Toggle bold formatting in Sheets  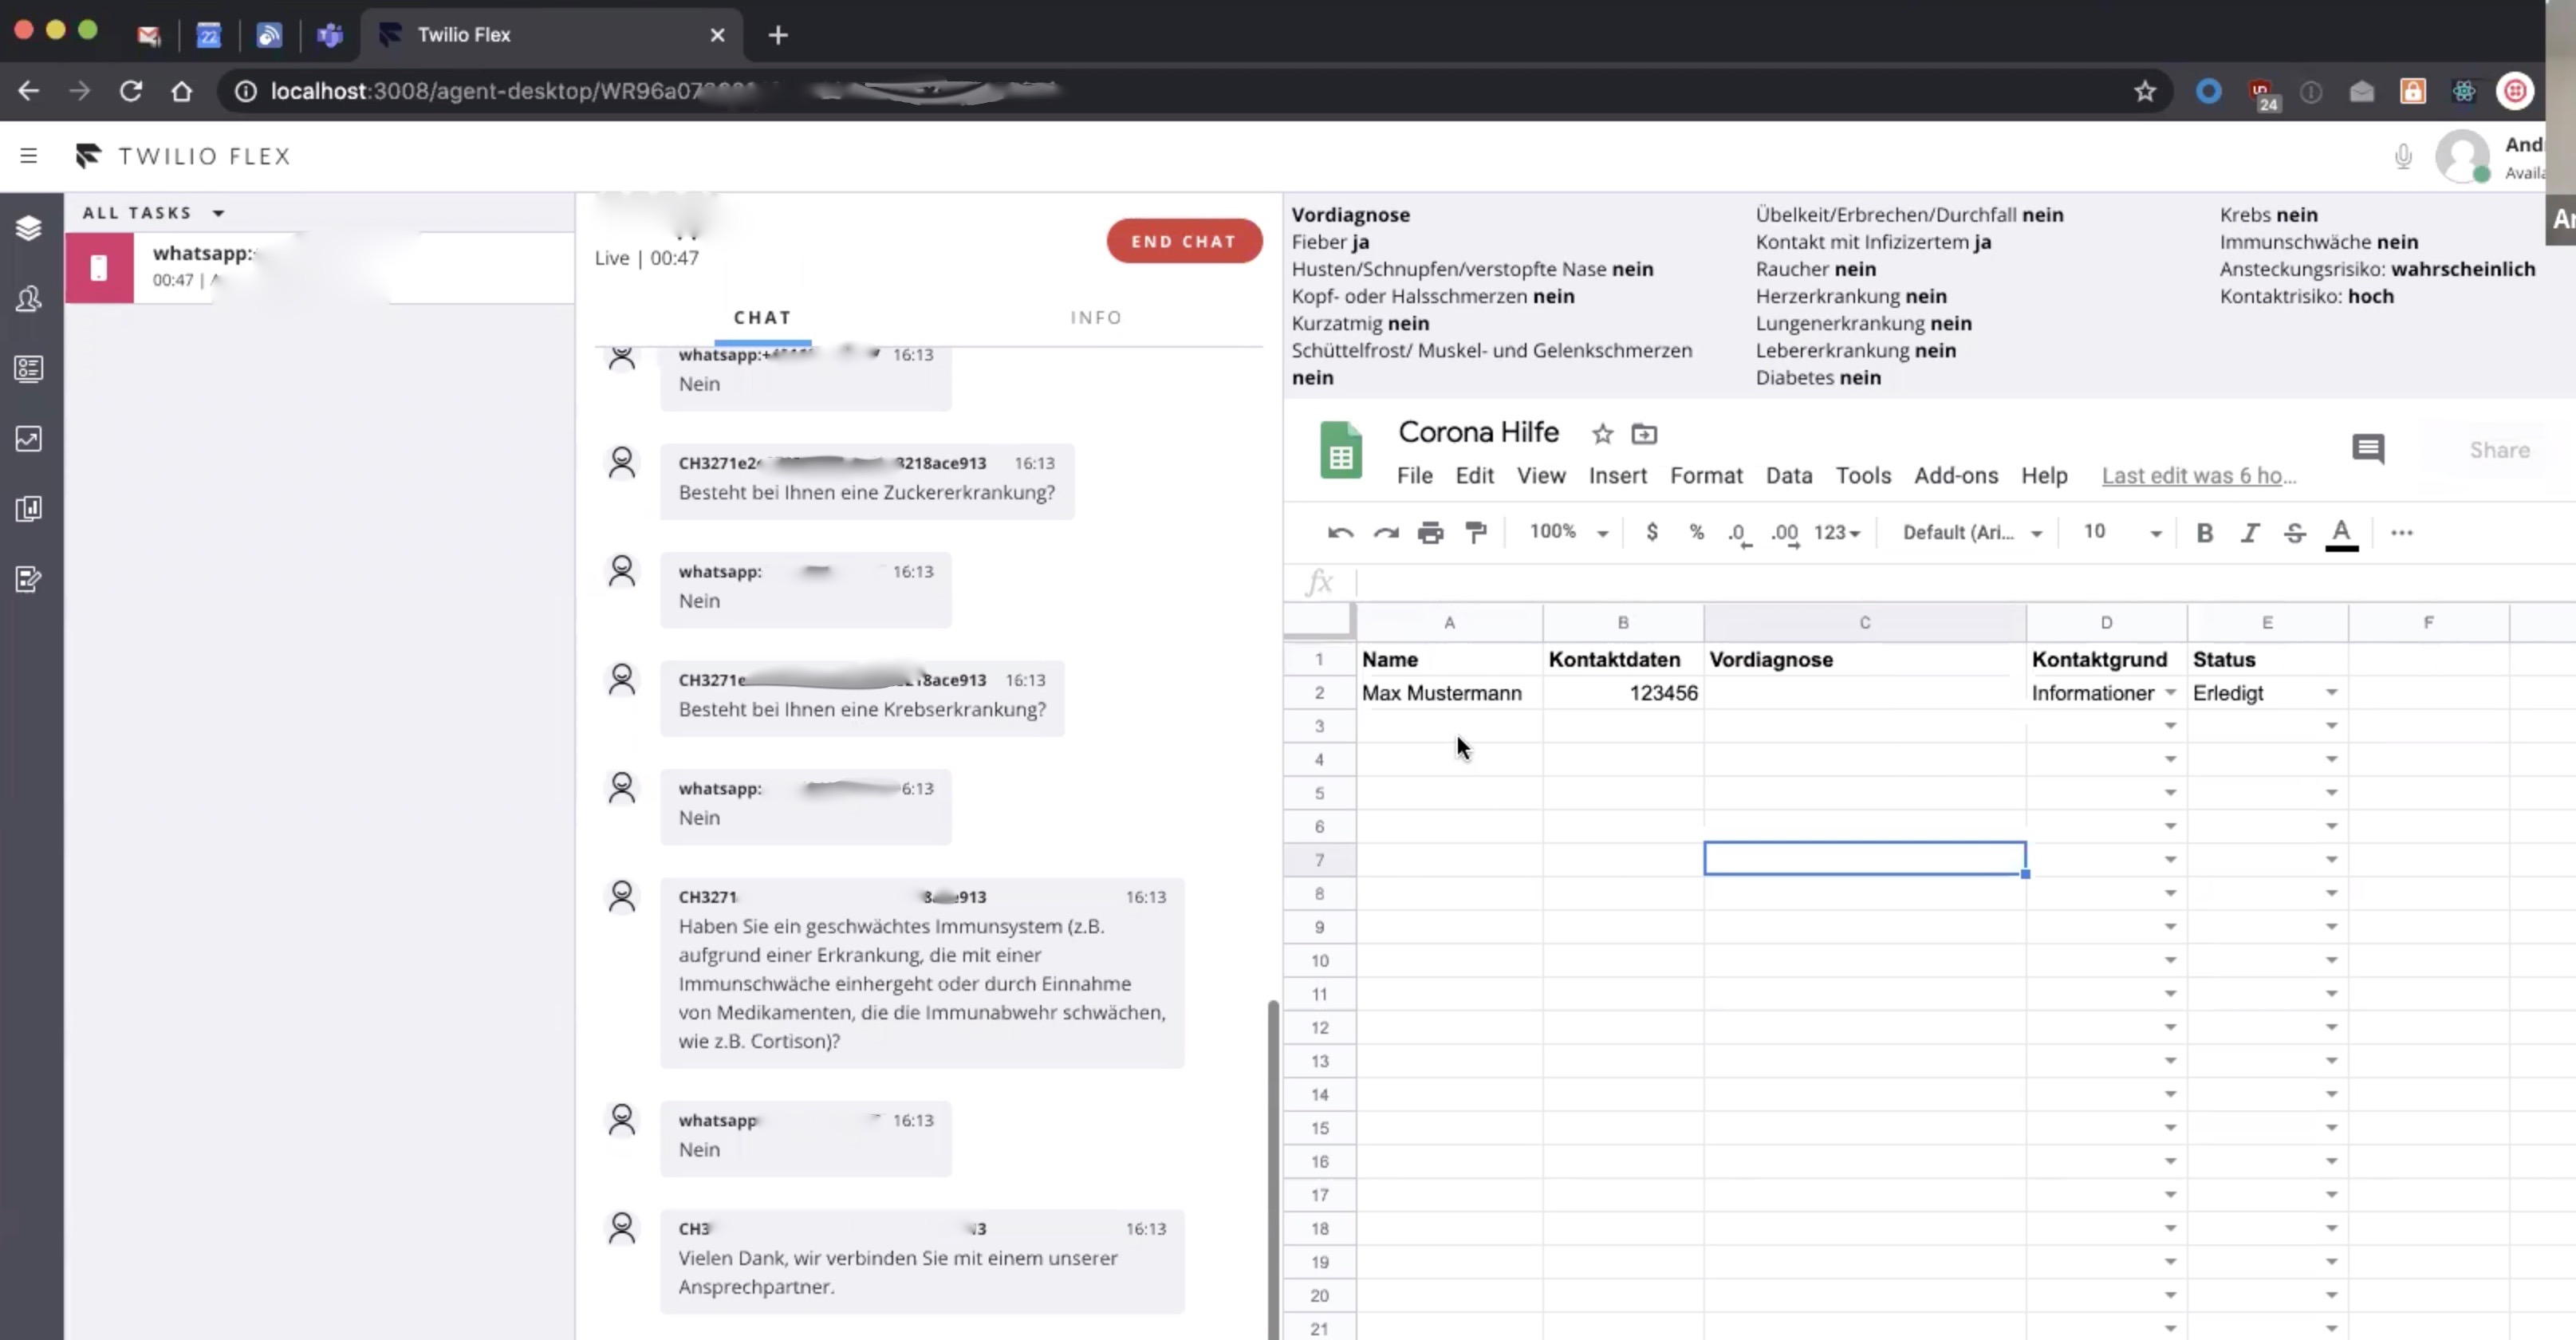pos(2204,533)
